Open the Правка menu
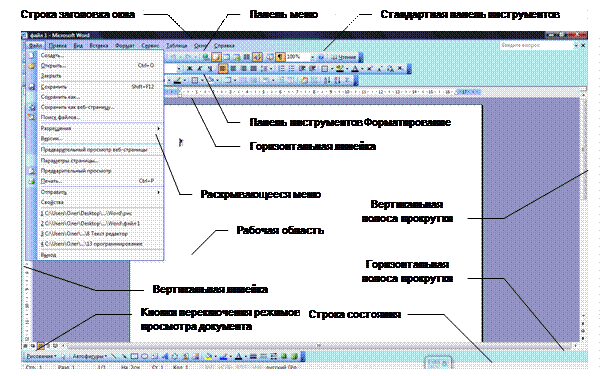612x376 pixels. (57, 45)
